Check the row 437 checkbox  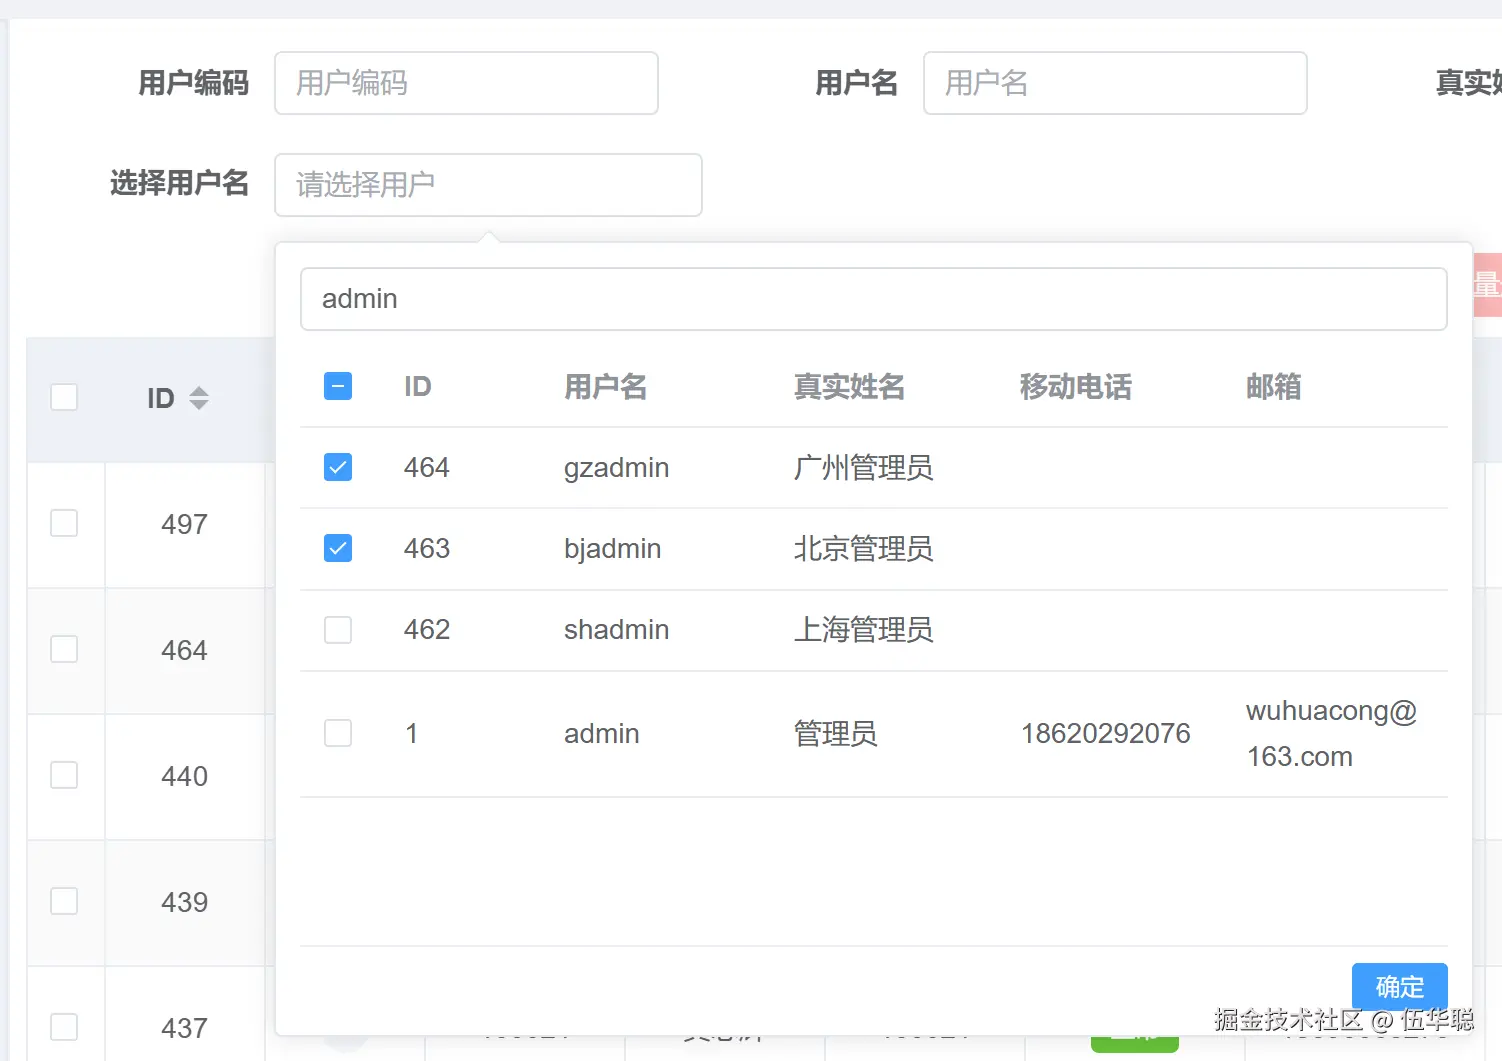(x=64, y=1027)
